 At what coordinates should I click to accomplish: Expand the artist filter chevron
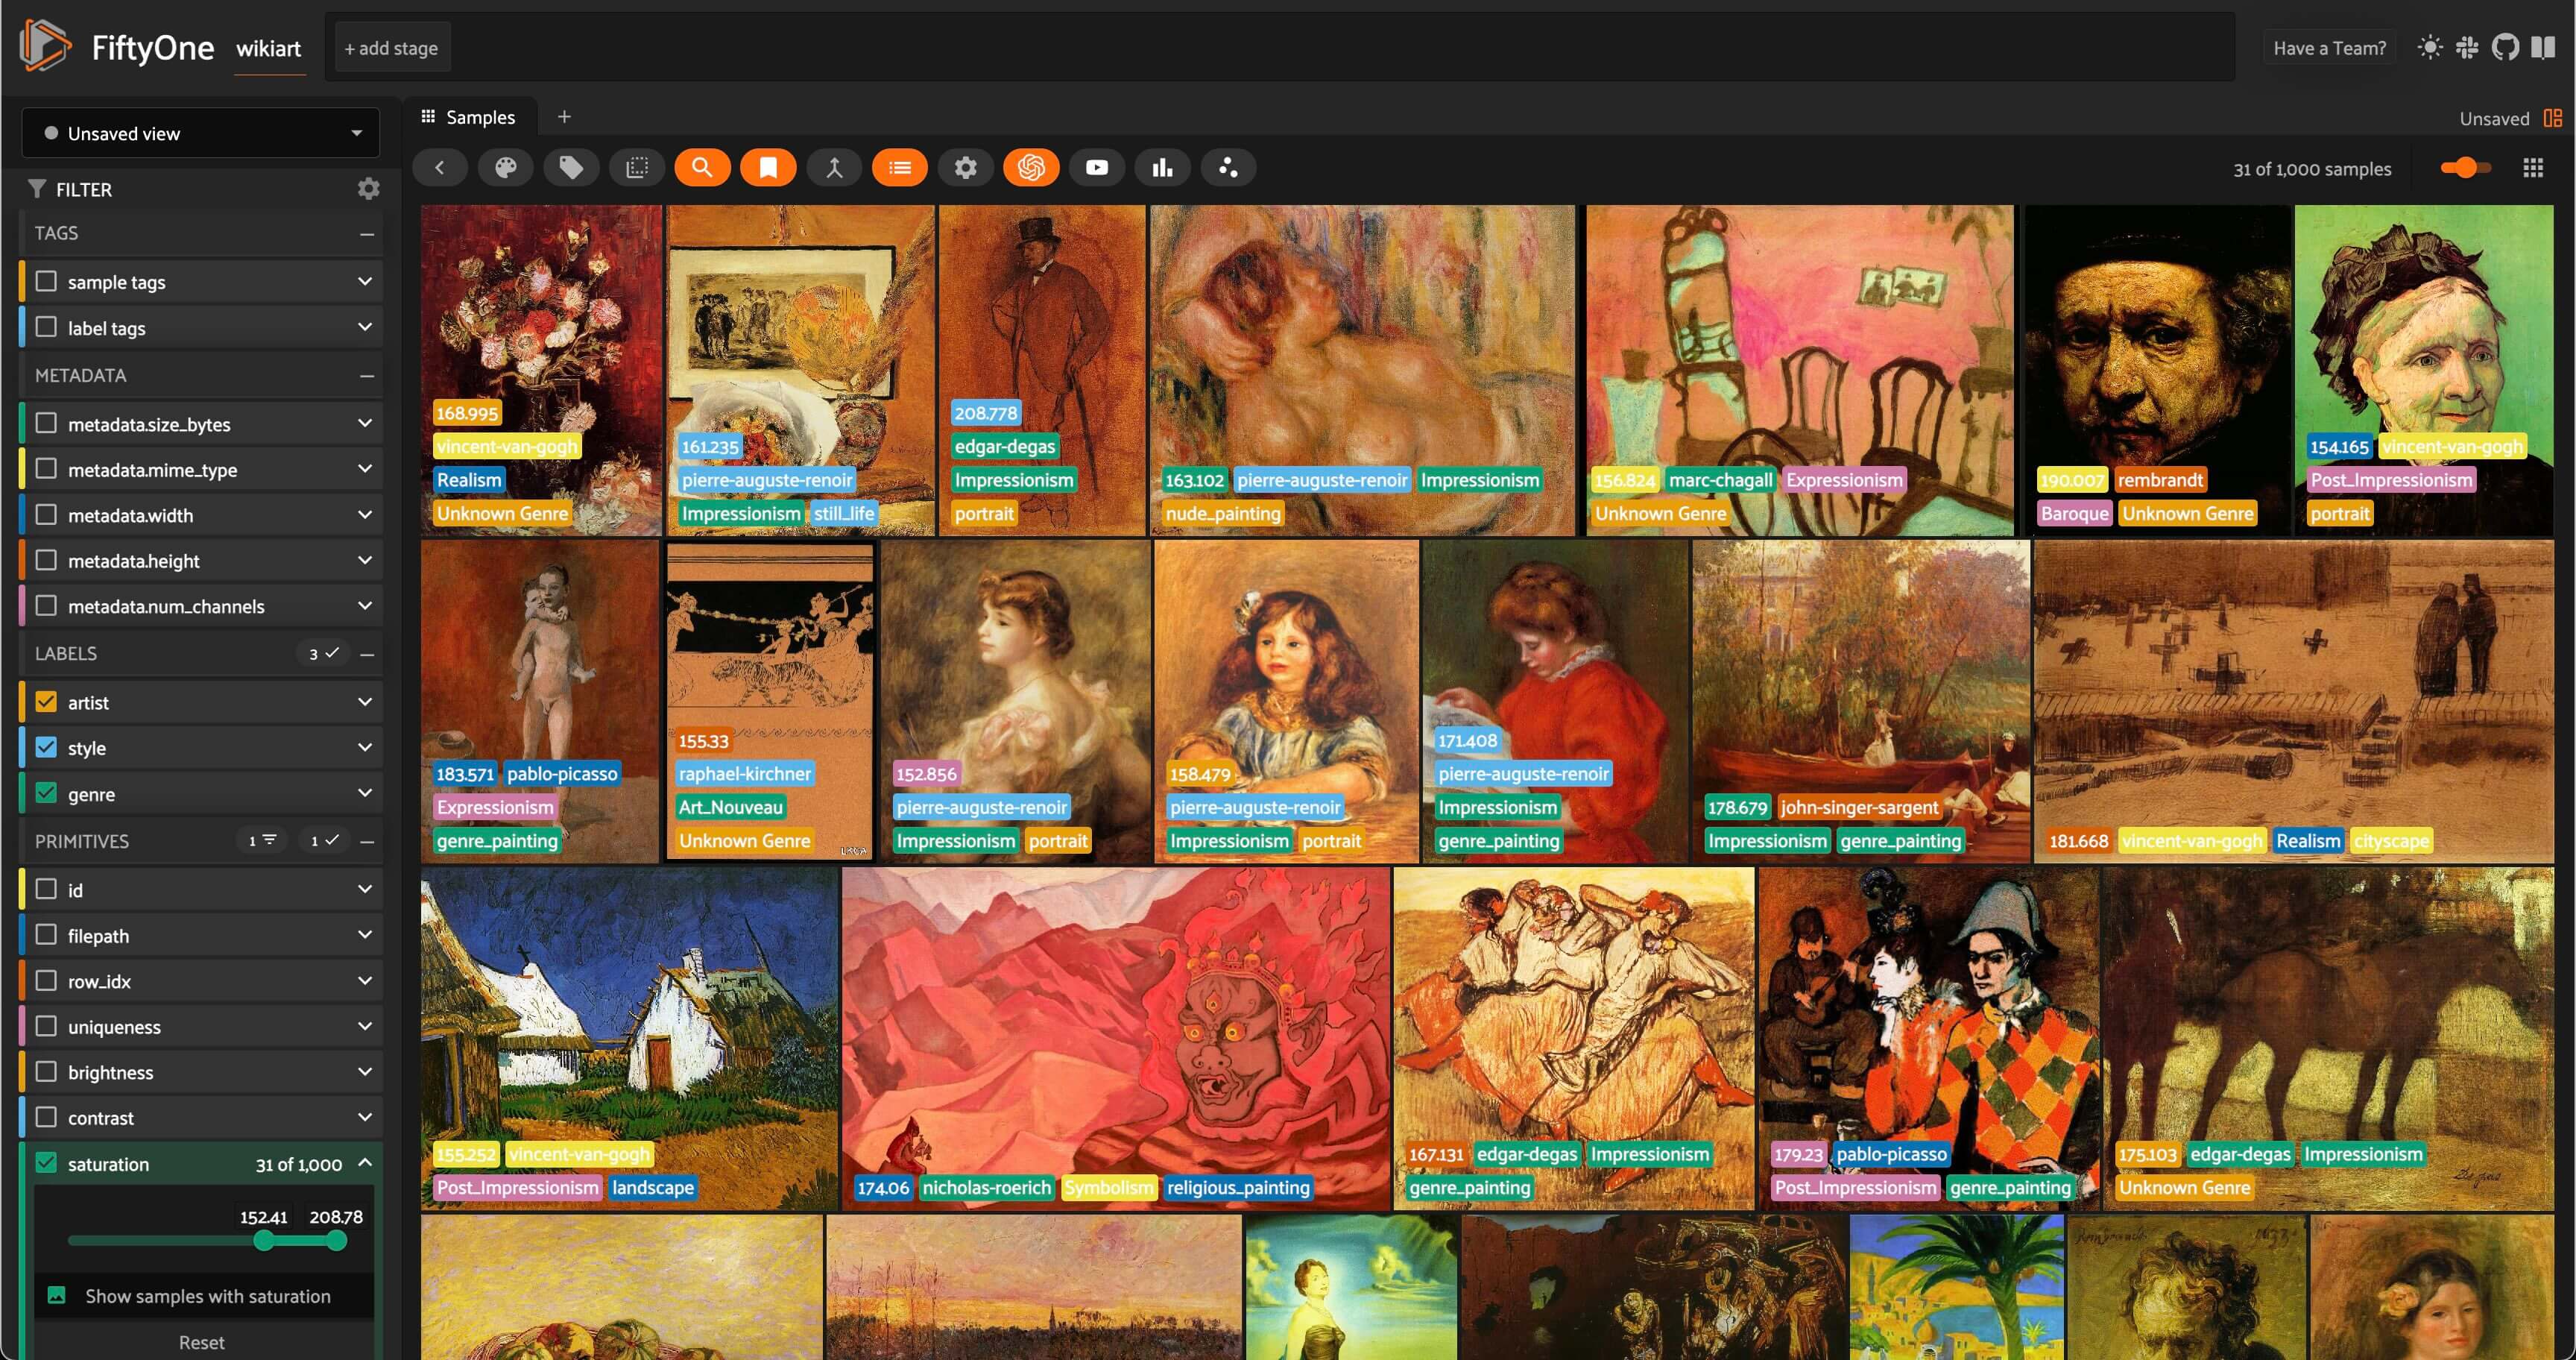pos(365,702)
